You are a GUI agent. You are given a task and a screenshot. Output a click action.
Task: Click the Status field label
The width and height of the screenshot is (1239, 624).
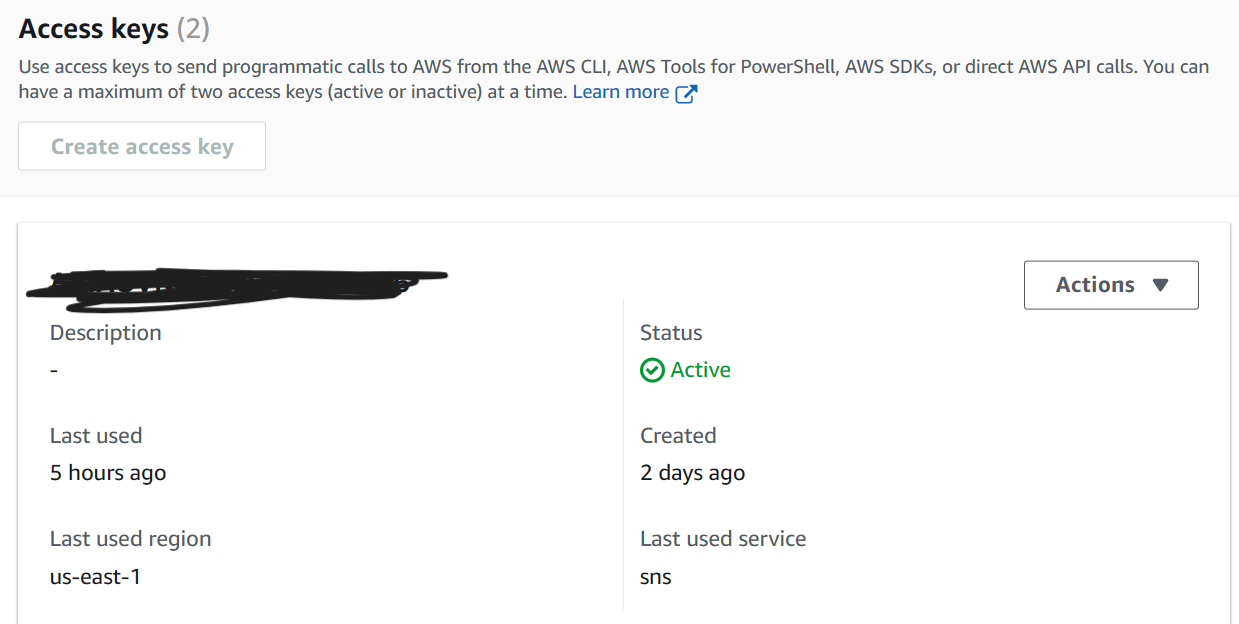[671, 332]
